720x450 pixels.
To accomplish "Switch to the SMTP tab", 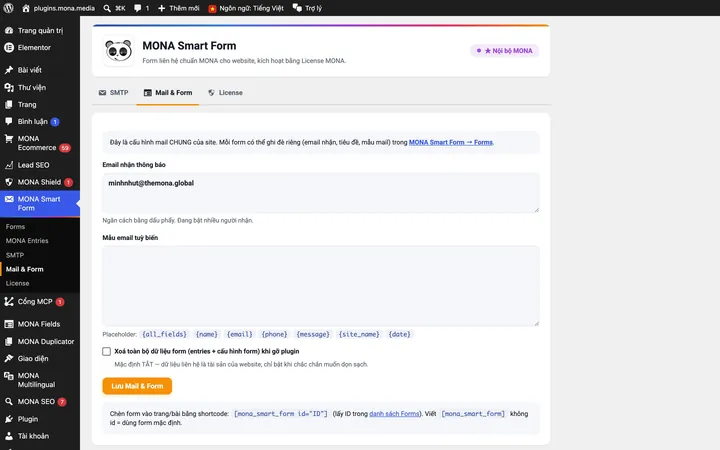I will pos(113,93).
